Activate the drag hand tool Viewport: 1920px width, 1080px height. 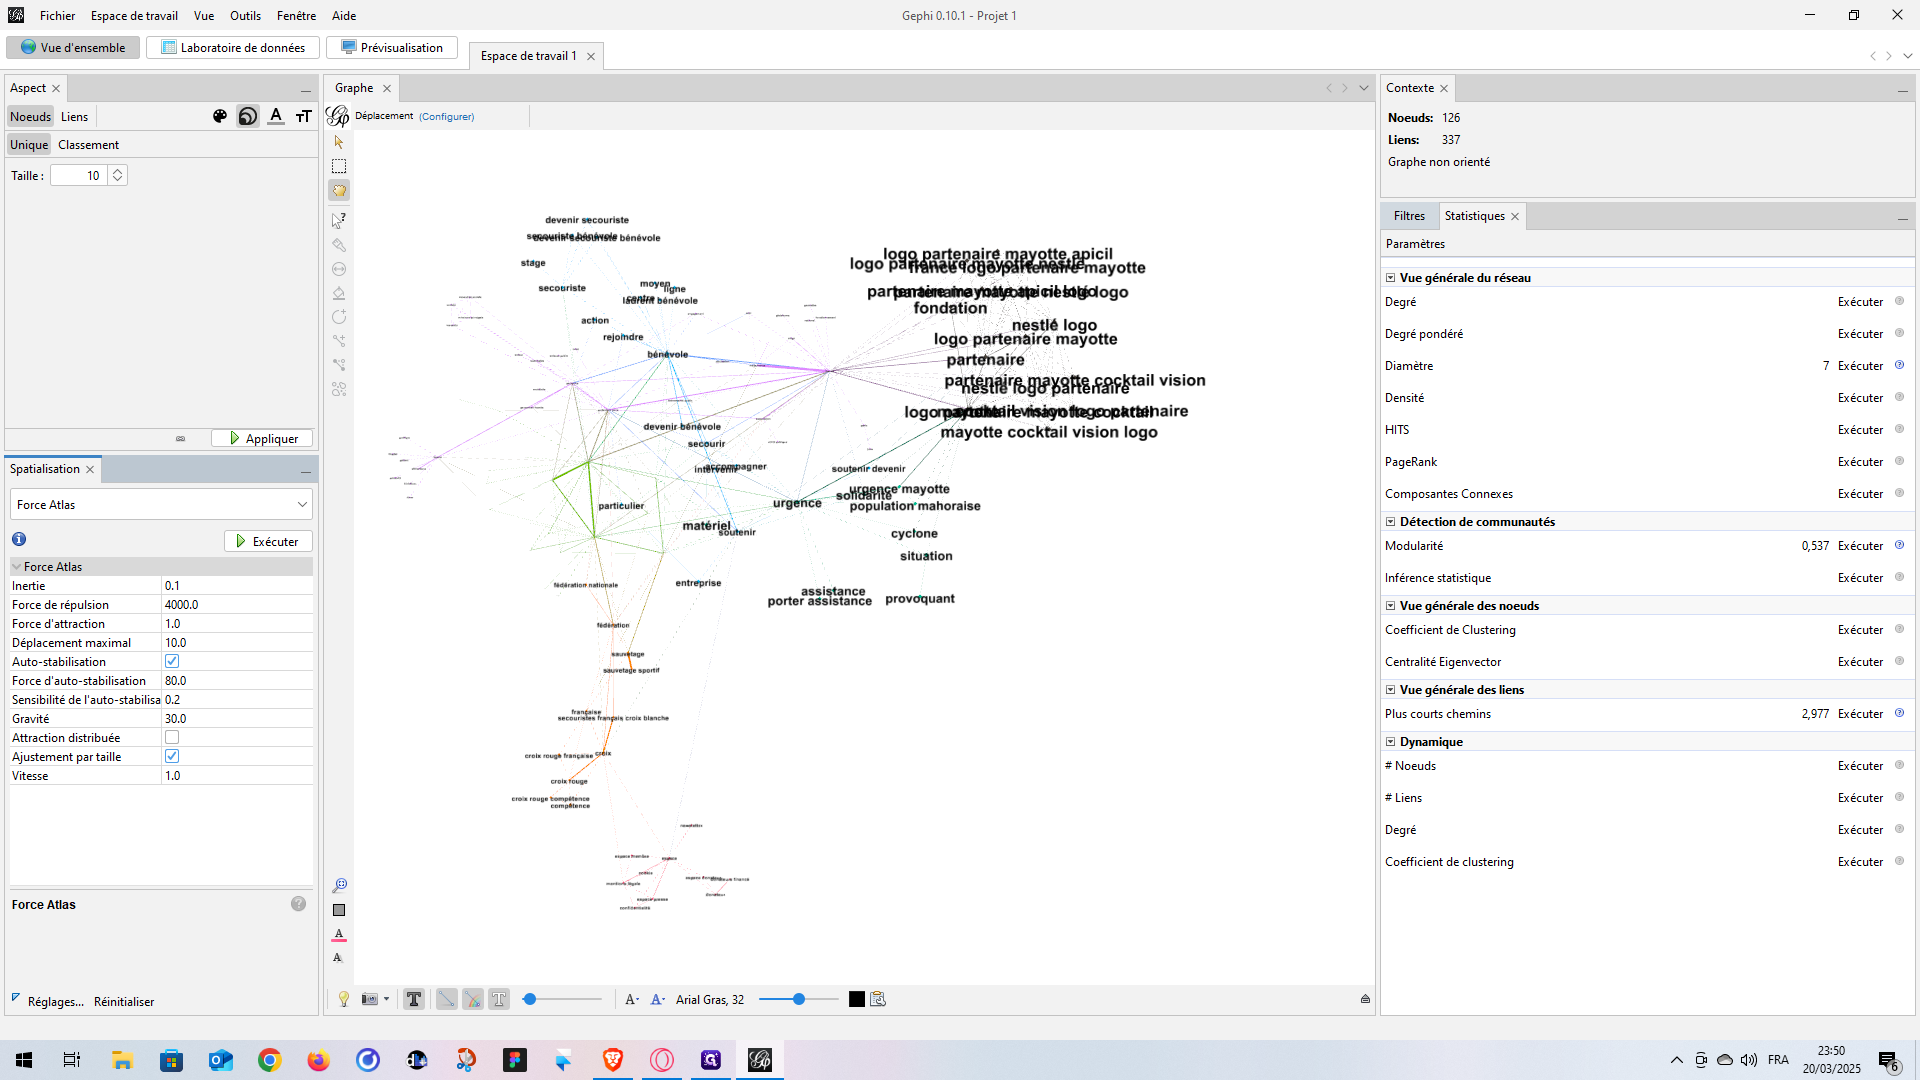[339, 190]
